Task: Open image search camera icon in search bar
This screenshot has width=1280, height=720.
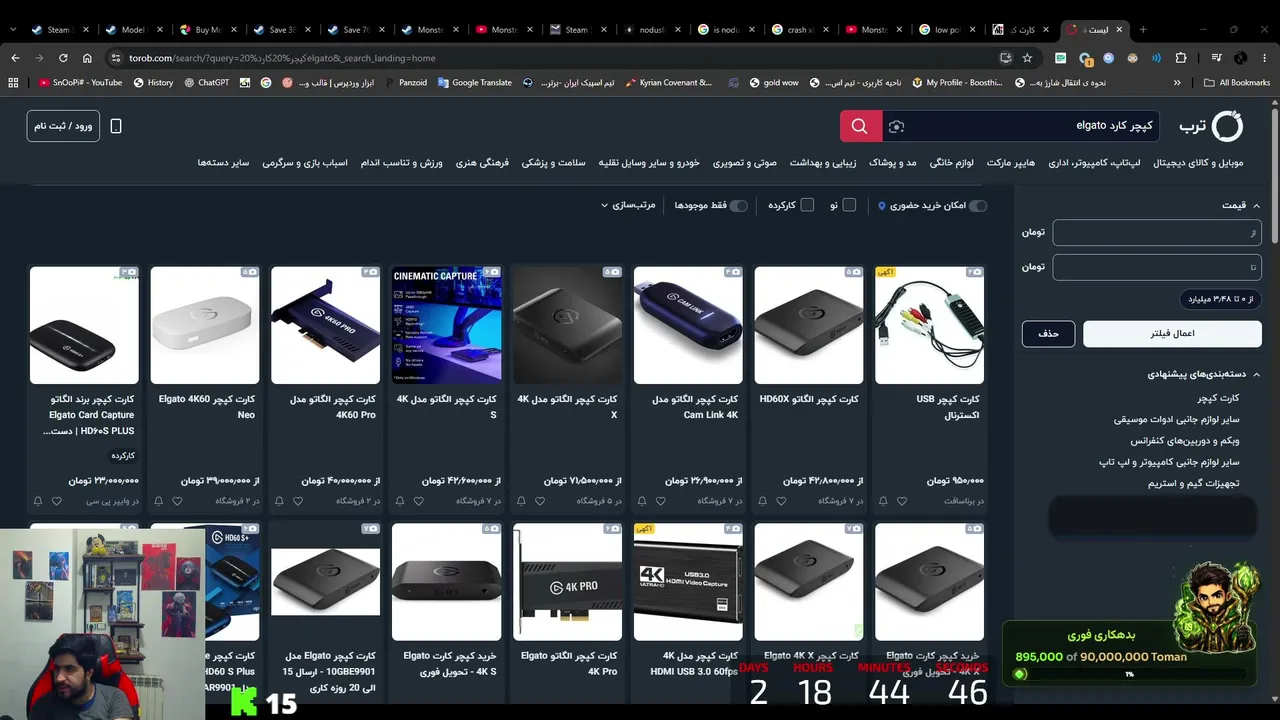Action: (x=896, y=126)
